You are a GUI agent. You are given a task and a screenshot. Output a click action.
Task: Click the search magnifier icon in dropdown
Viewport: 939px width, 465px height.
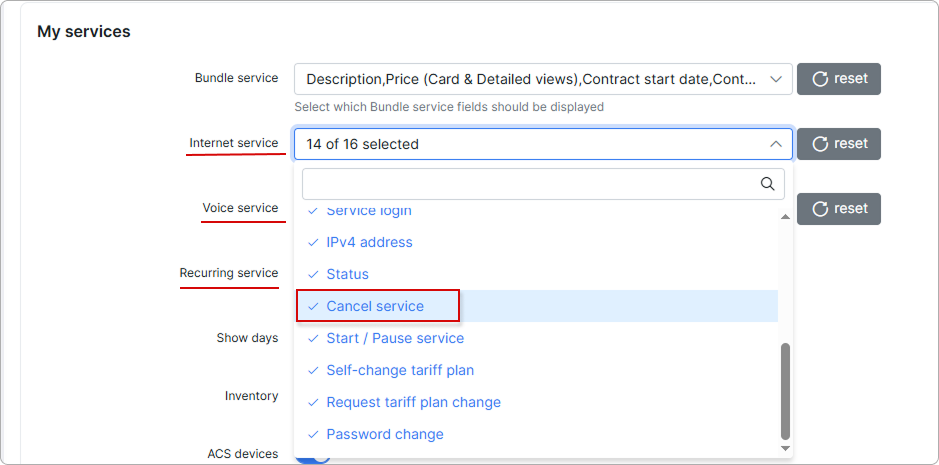click(x=767, y=184)
